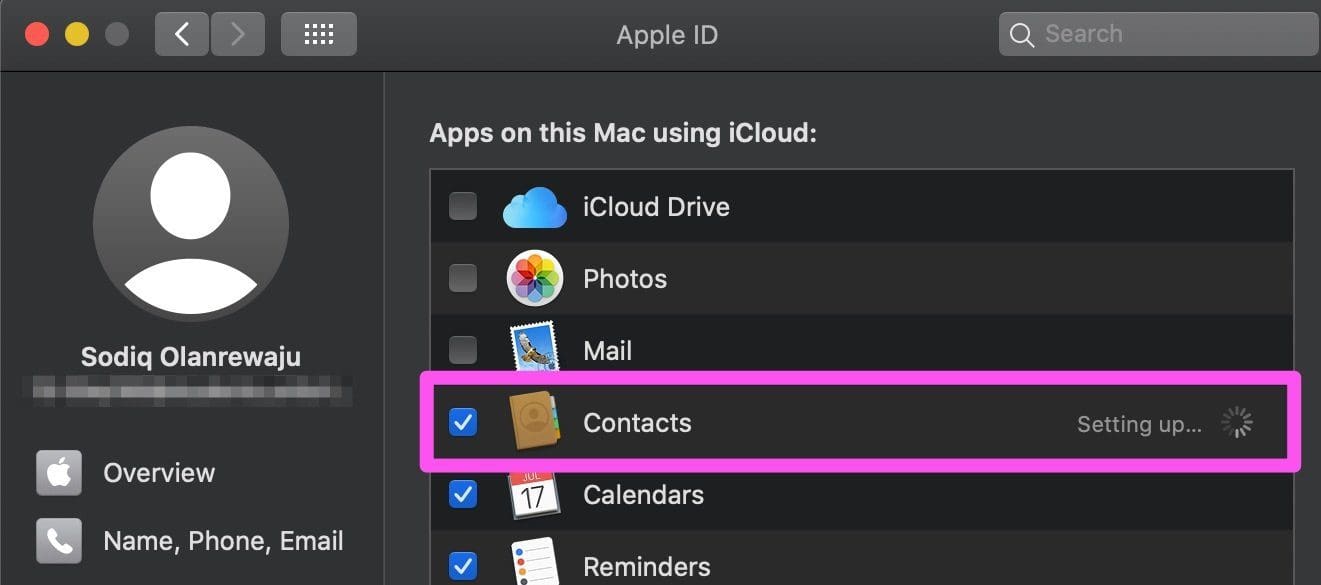Screen dimensions: 1321x585
Task: Close the Apple ID window
Action: point(37,34)
